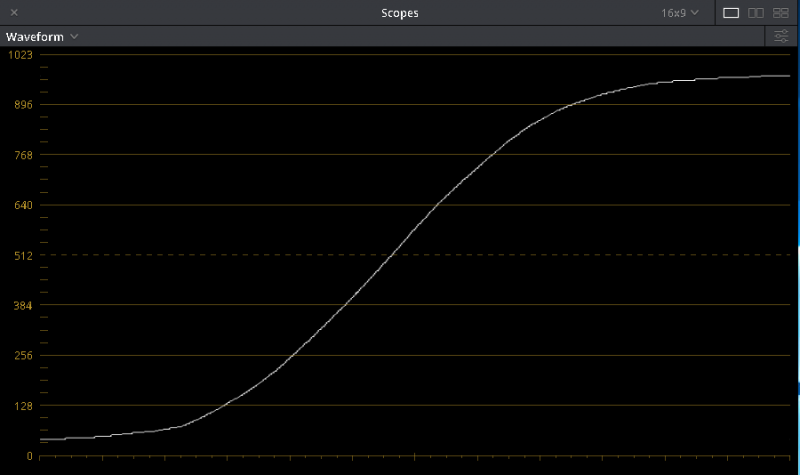The height and width of the screenshot is (475, 800).
Task: Click where the trace crosses the dashed 512 line
Action: point(391,255)
